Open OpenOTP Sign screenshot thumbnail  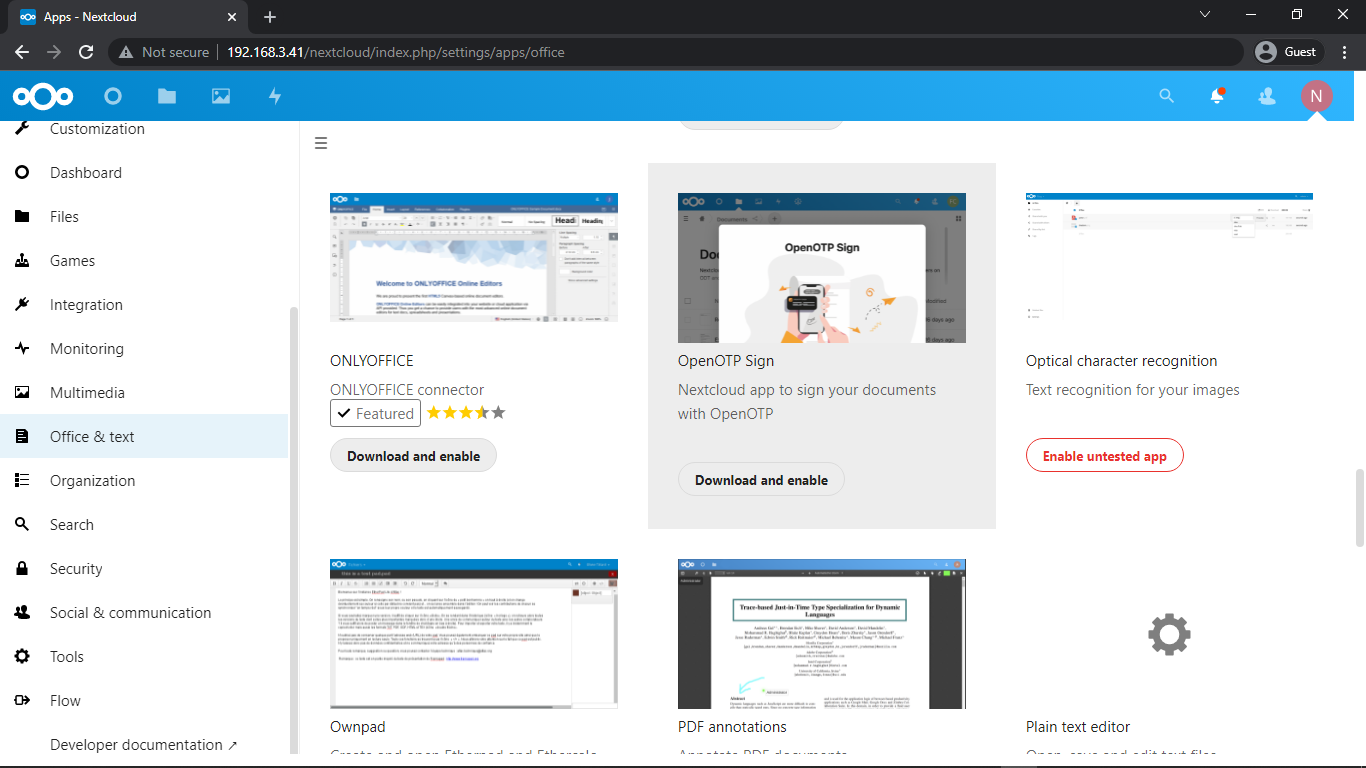click(x=822, y=268)
